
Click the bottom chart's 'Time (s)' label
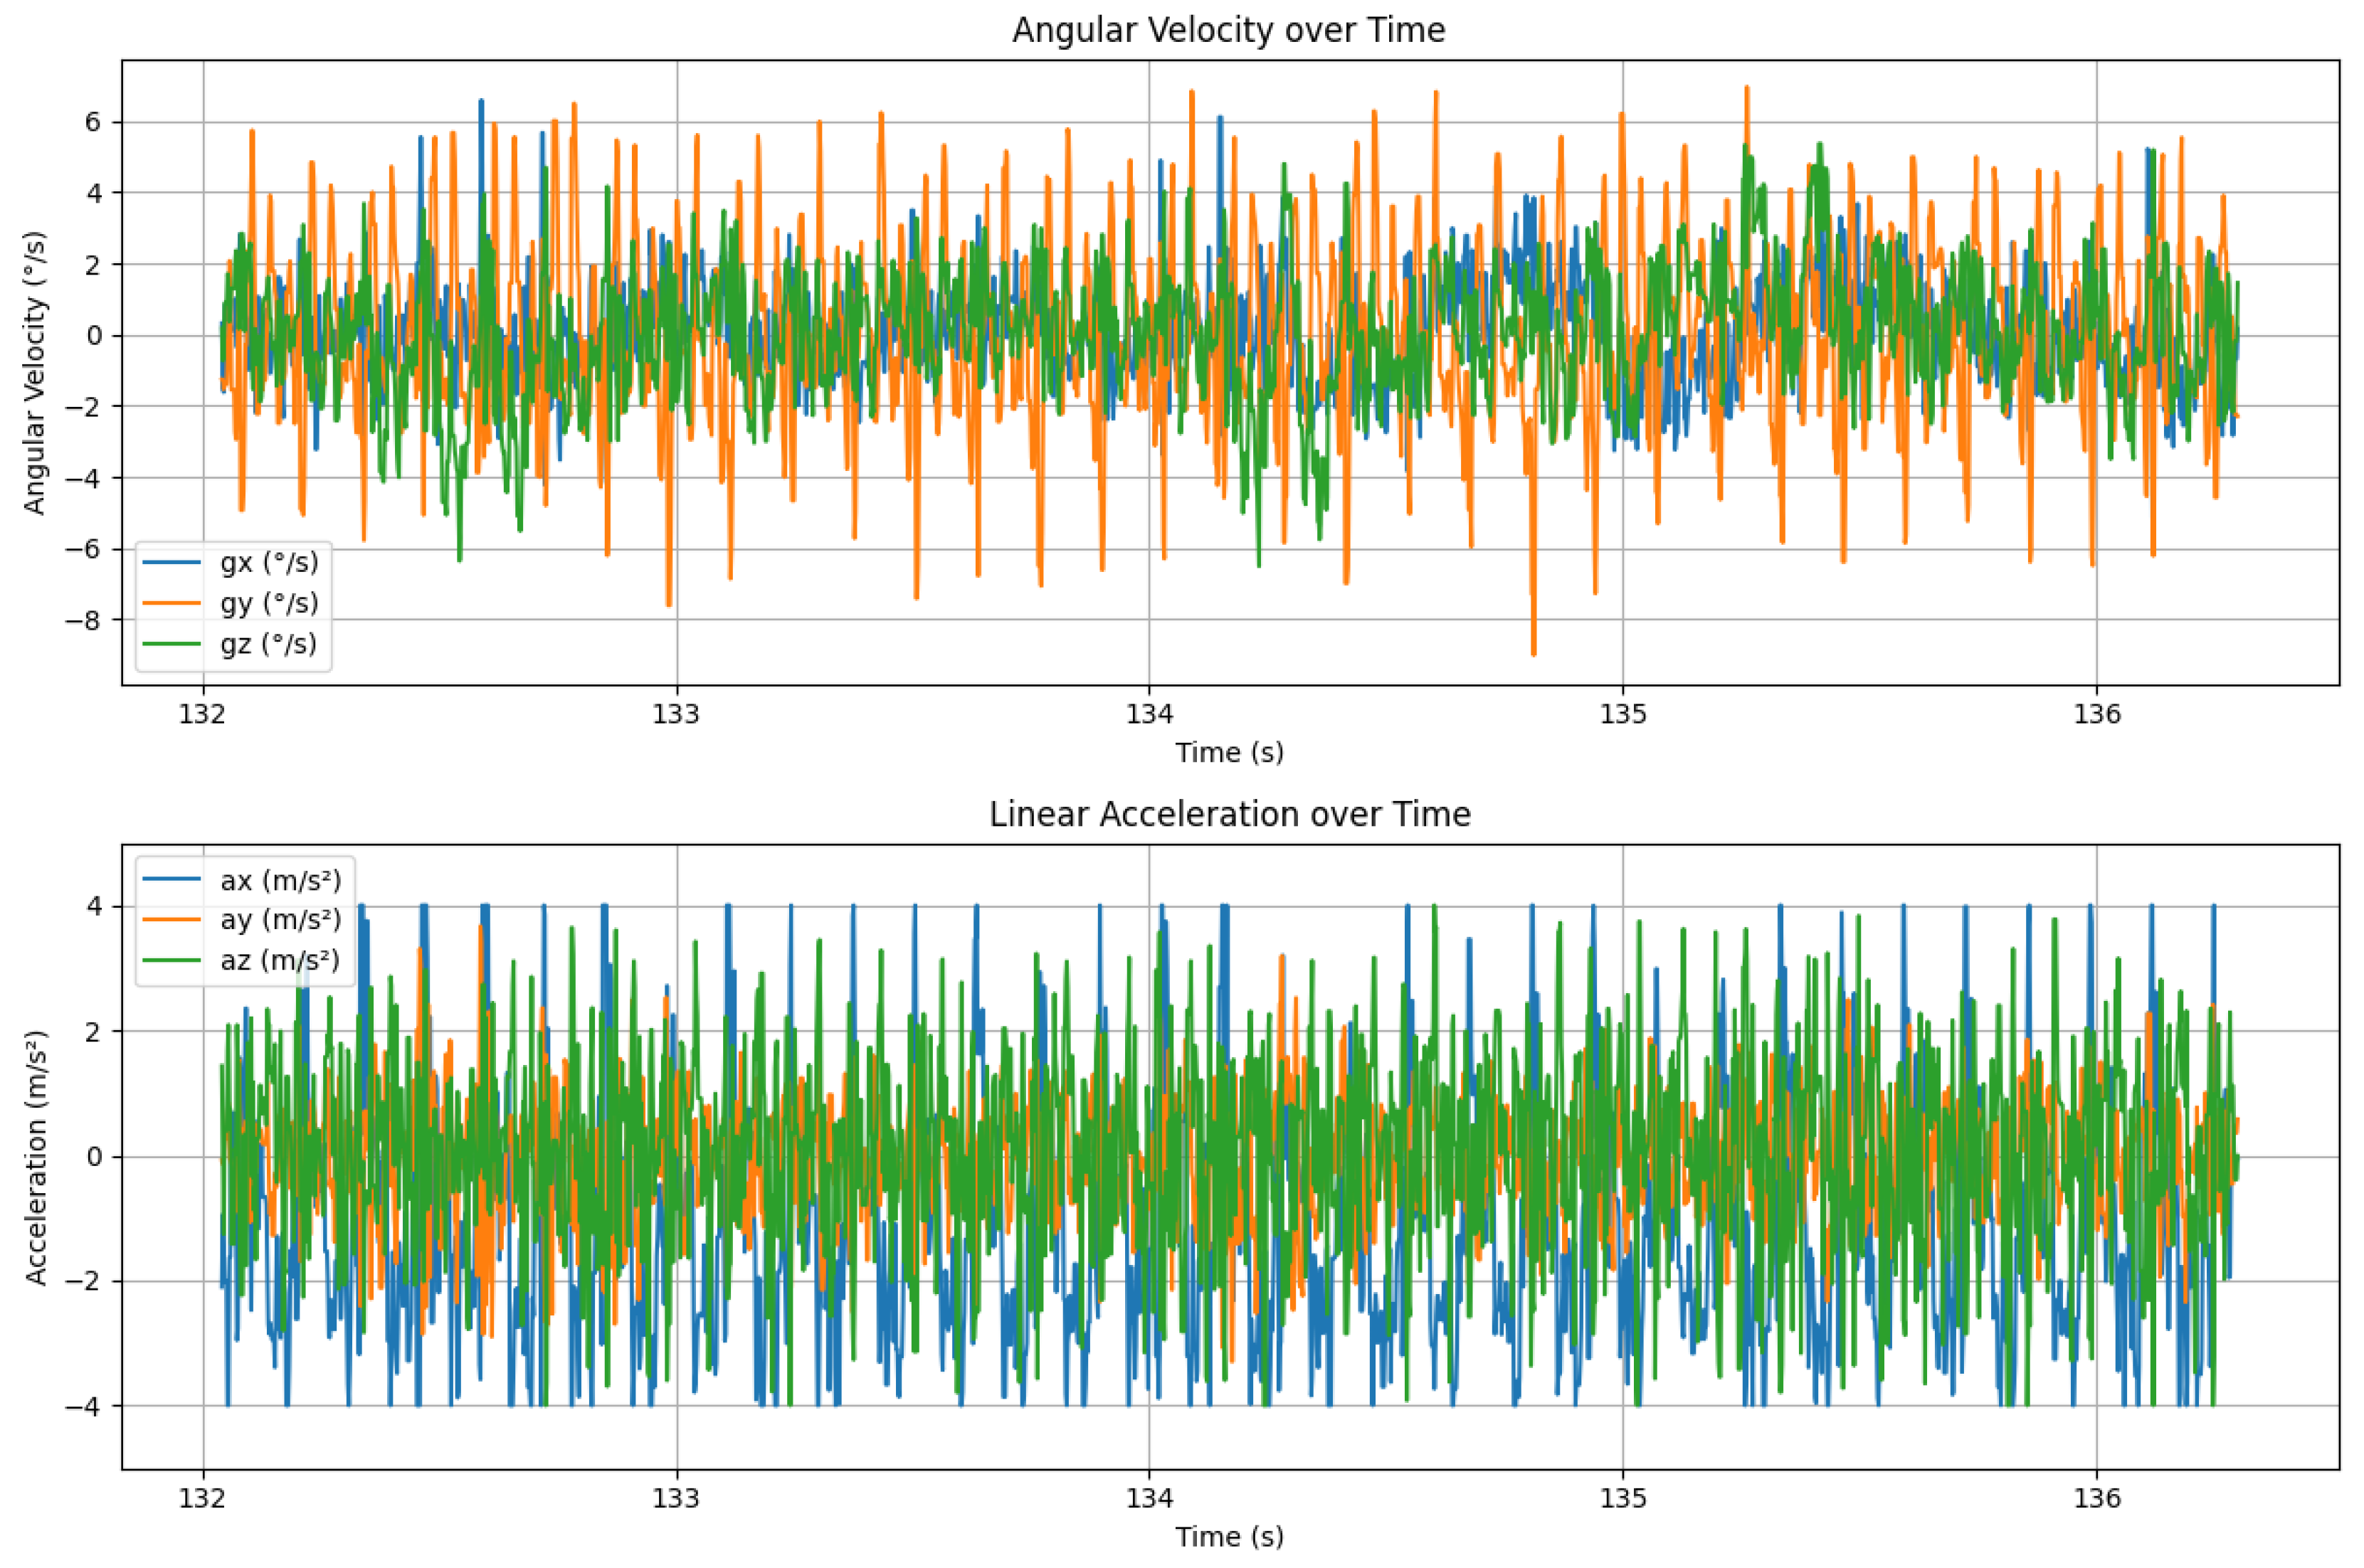[x=1229, y=1536]
